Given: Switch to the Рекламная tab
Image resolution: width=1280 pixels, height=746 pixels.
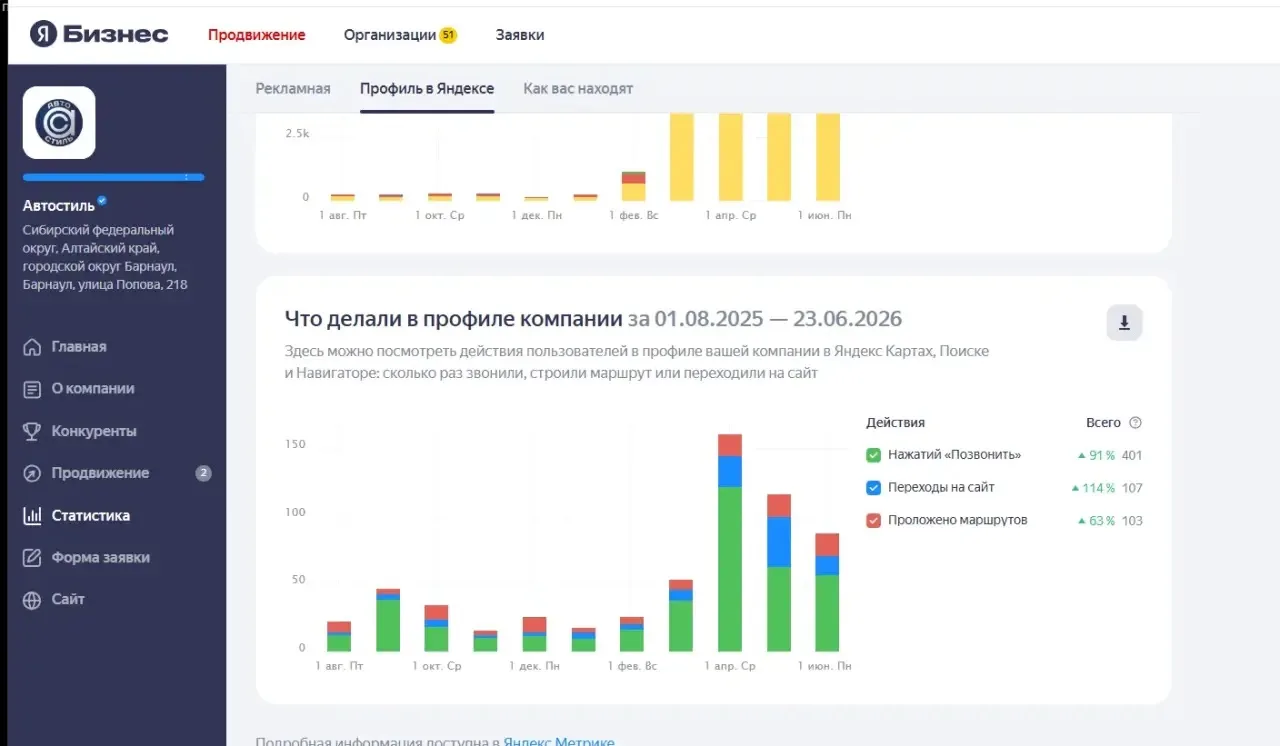Looking at the screenshot, I should pos(293,88).
